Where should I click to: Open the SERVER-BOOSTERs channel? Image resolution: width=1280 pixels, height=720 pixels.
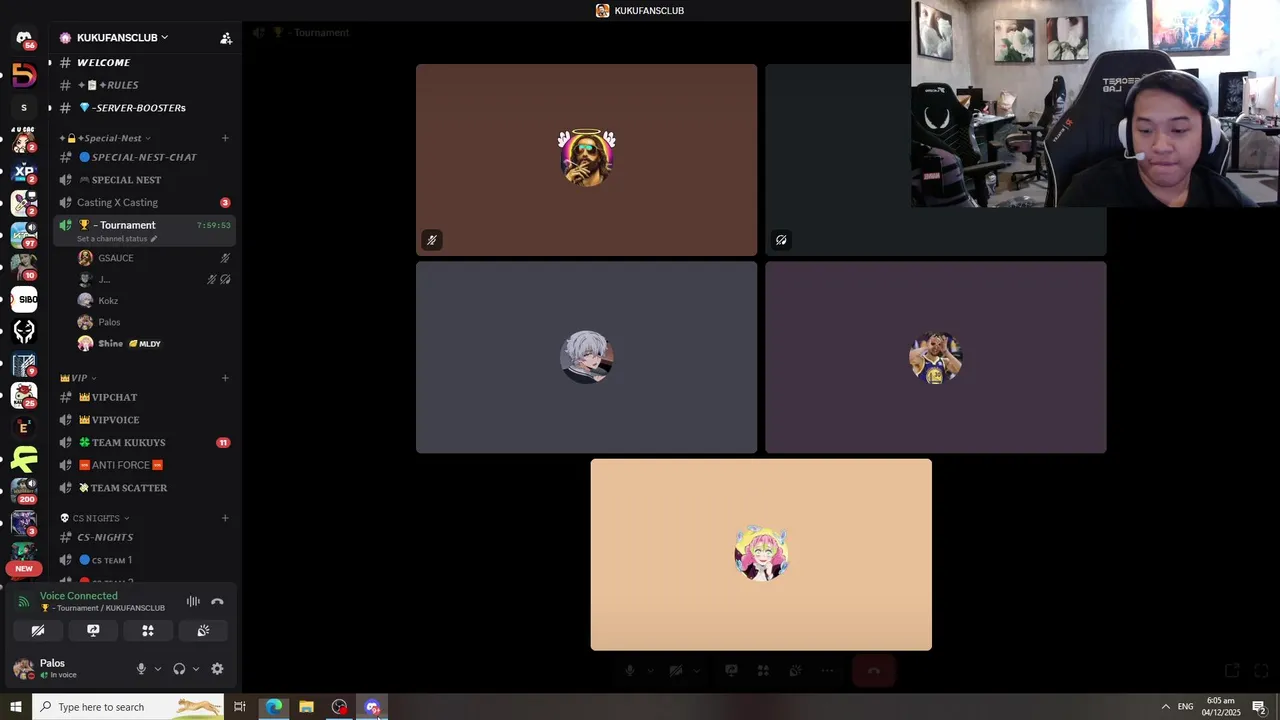point(145,108)
